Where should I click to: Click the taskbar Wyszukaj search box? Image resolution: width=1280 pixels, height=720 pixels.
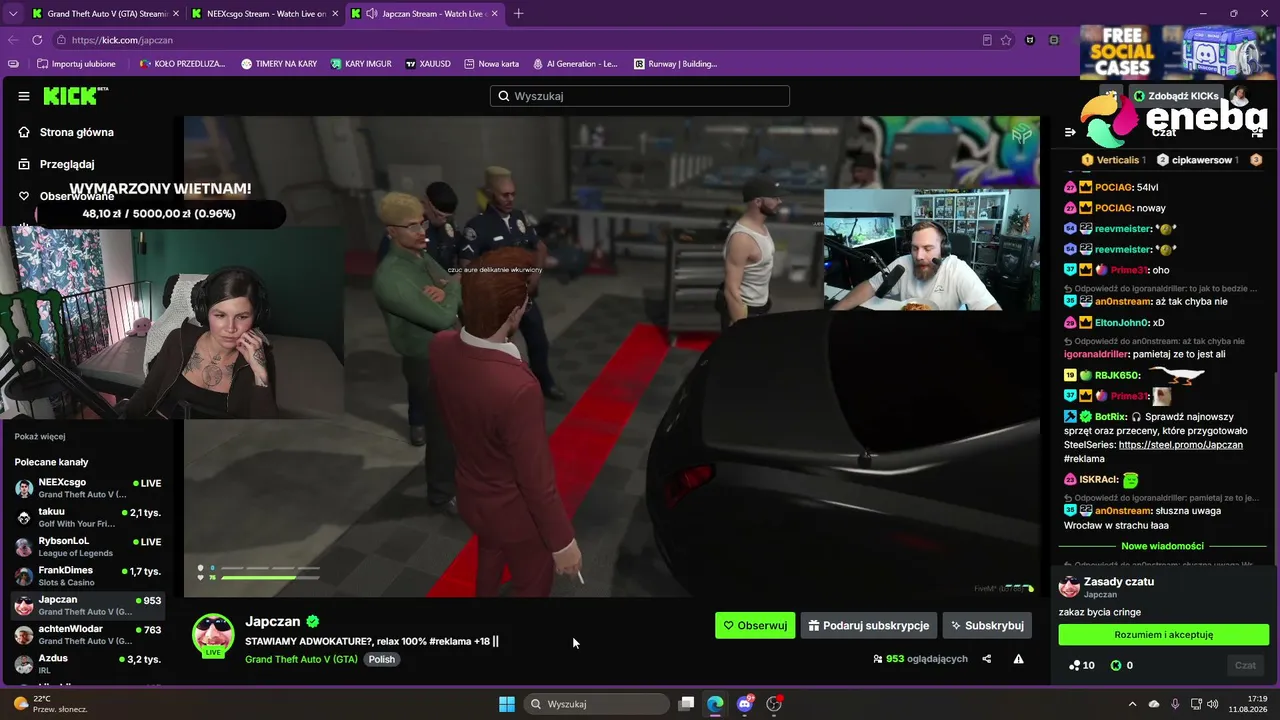pos(598,704)
